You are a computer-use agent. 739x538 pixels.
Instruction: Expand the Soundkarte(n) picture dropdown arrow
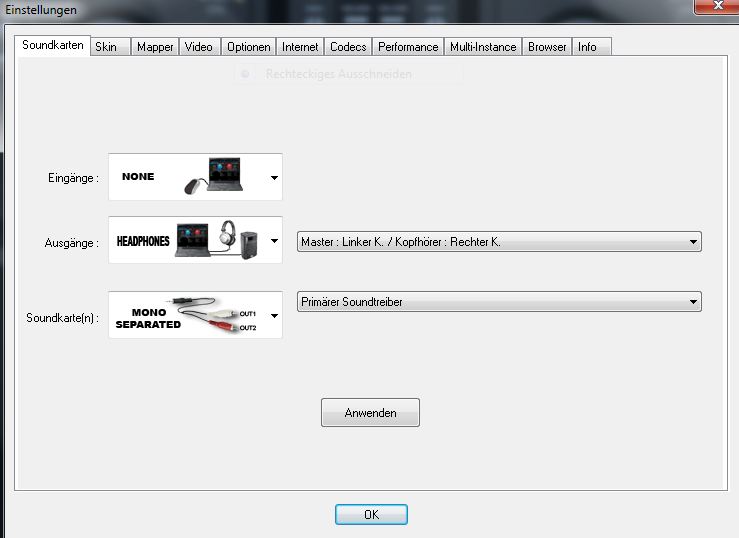[x=274, y=316]
